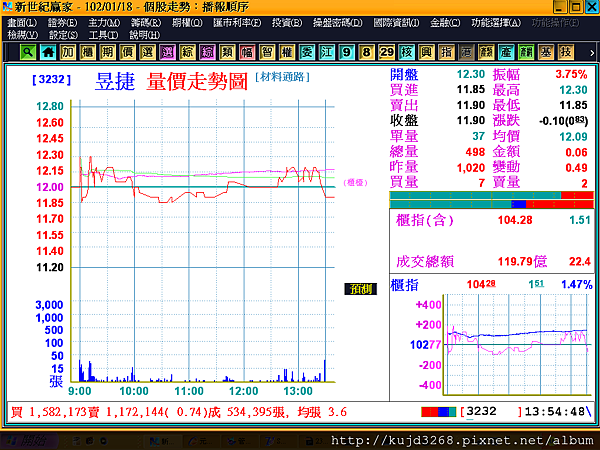Click the [材料通路] sector link

click(282, 77)
